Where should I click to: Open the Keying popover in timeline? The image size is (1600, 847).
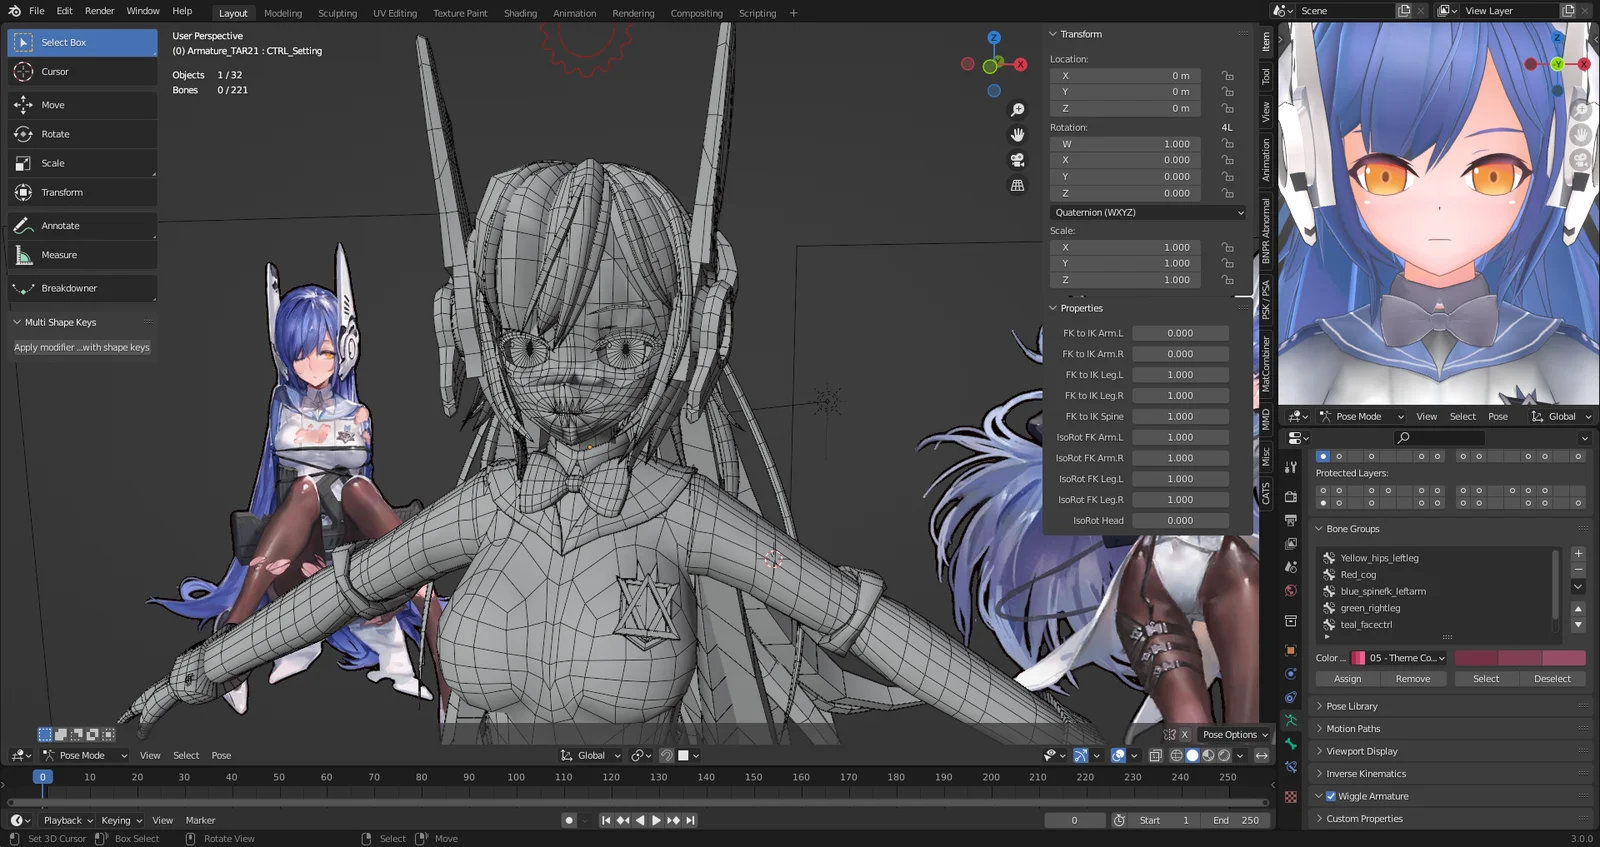(x=121, y=821)
